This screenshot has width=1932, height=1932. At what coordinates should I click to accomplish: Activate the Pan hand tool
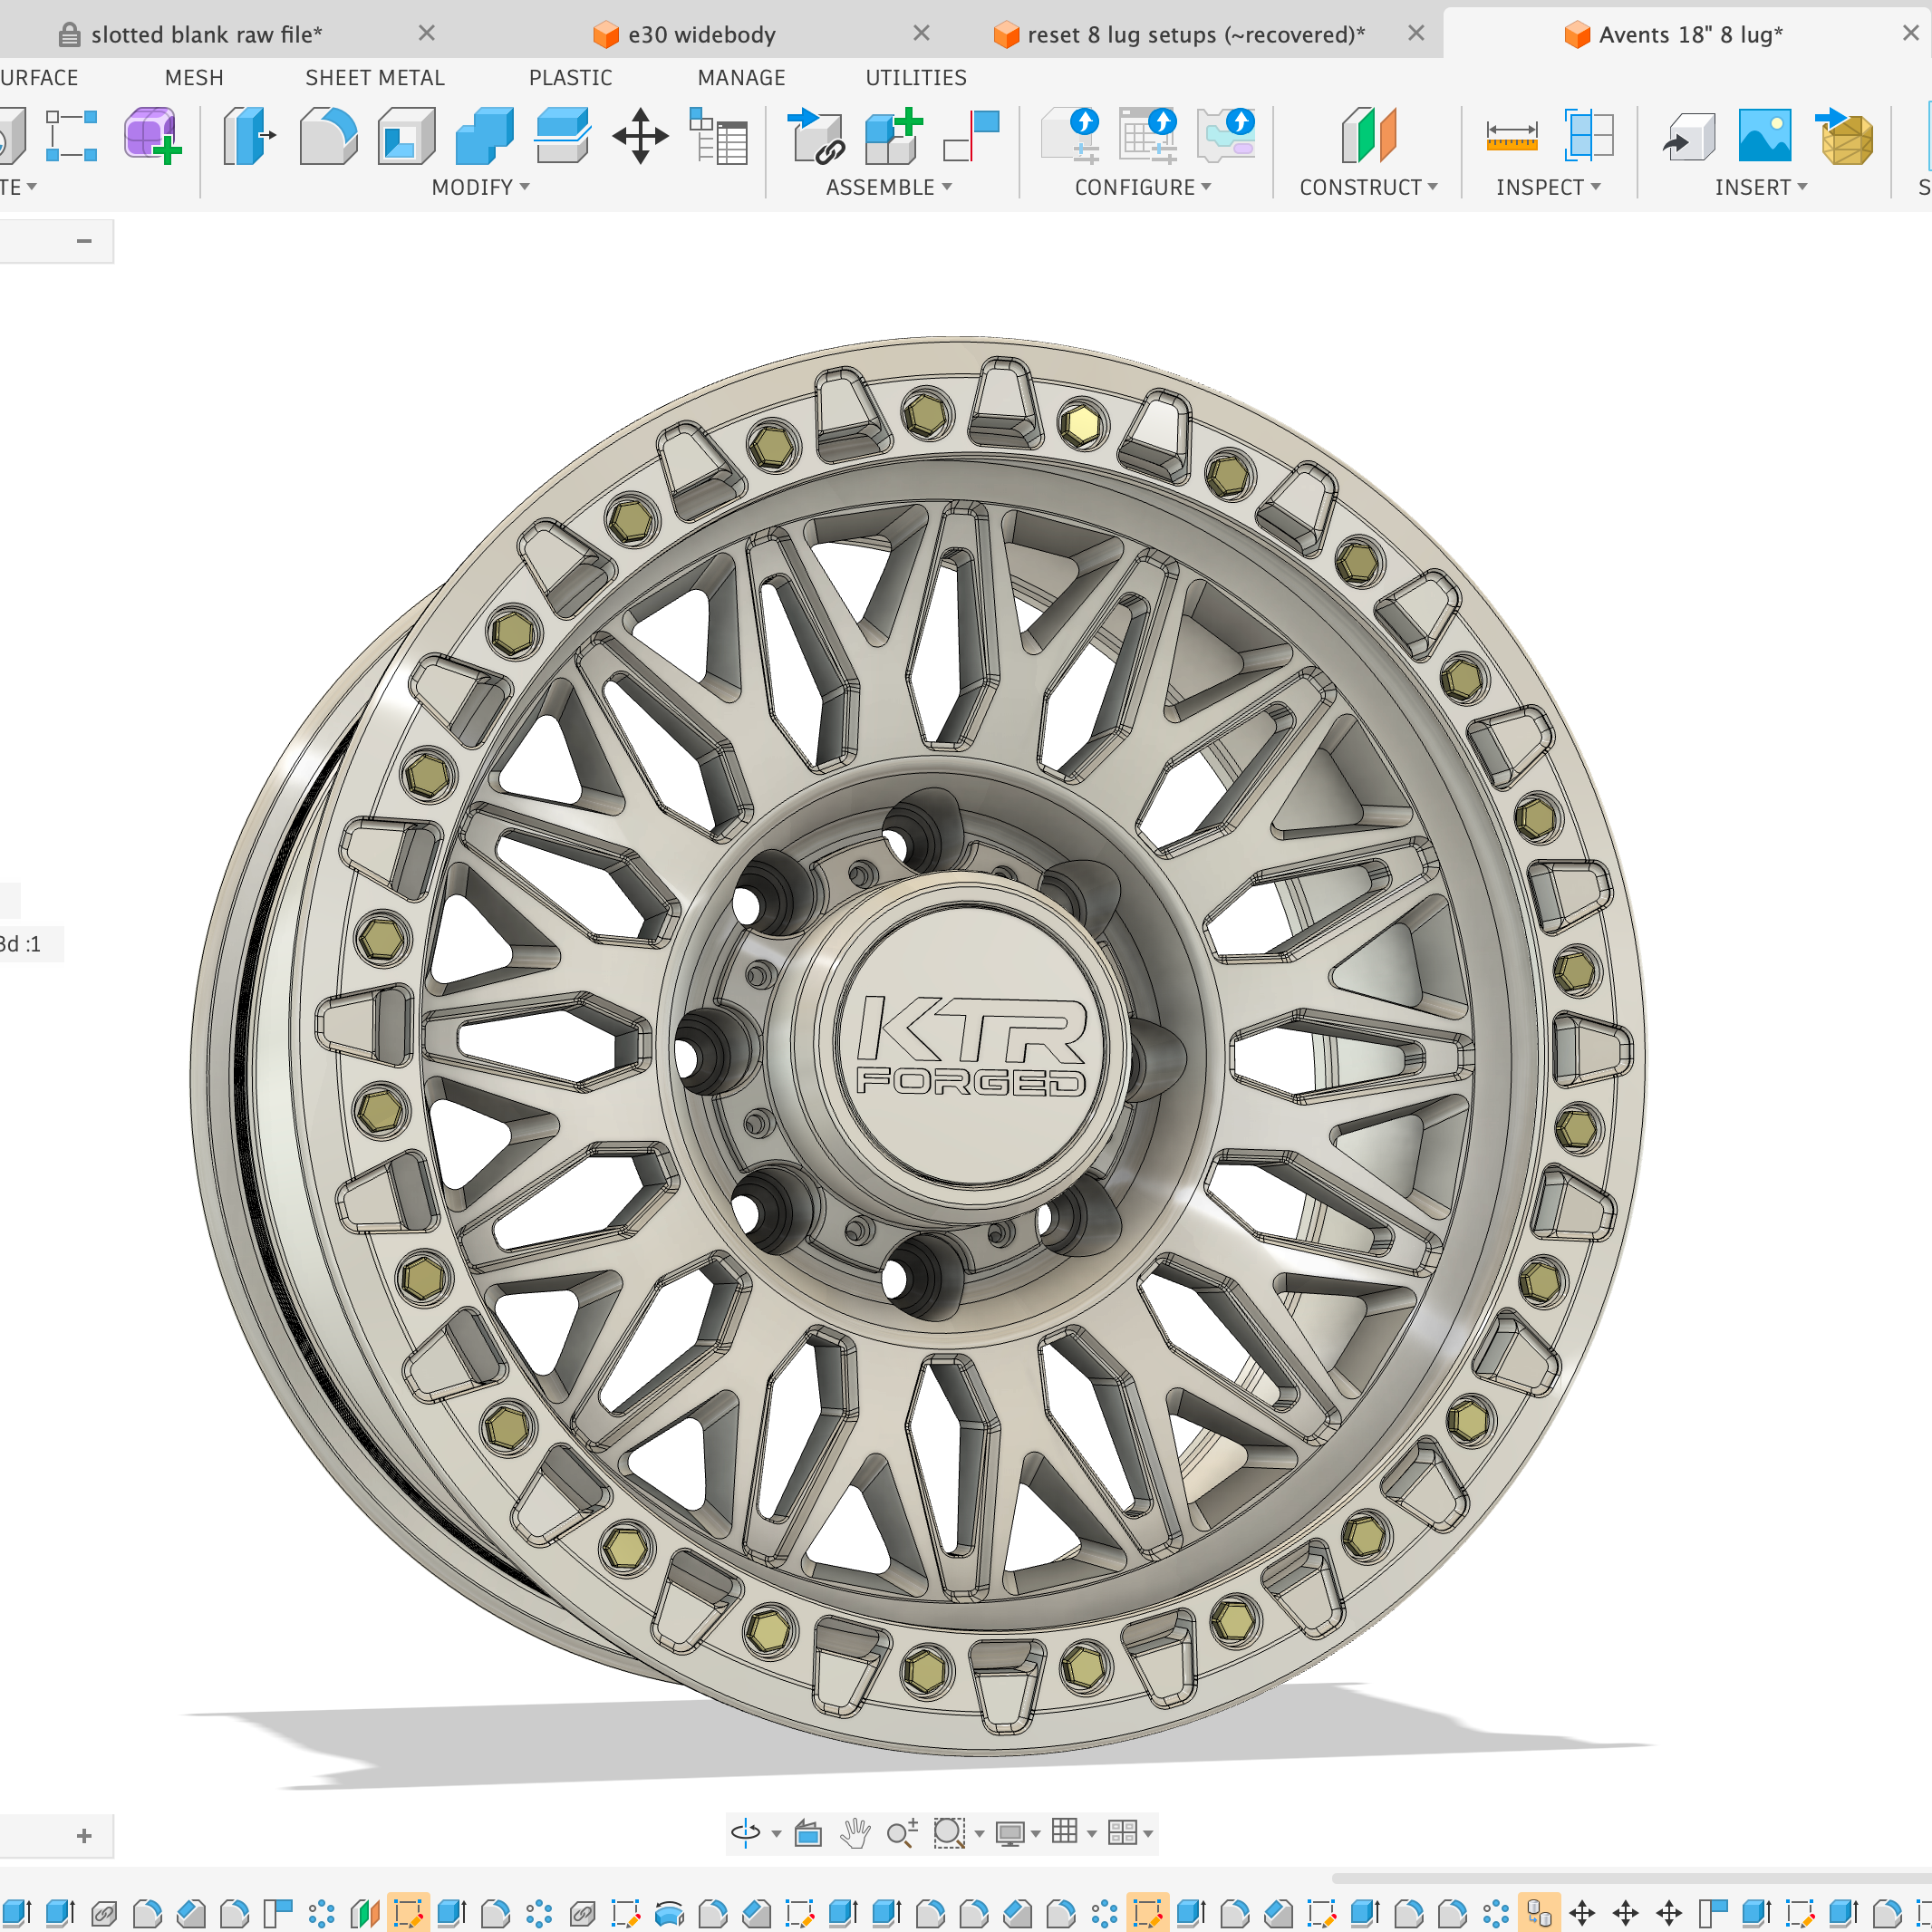tap(855, 1832)
